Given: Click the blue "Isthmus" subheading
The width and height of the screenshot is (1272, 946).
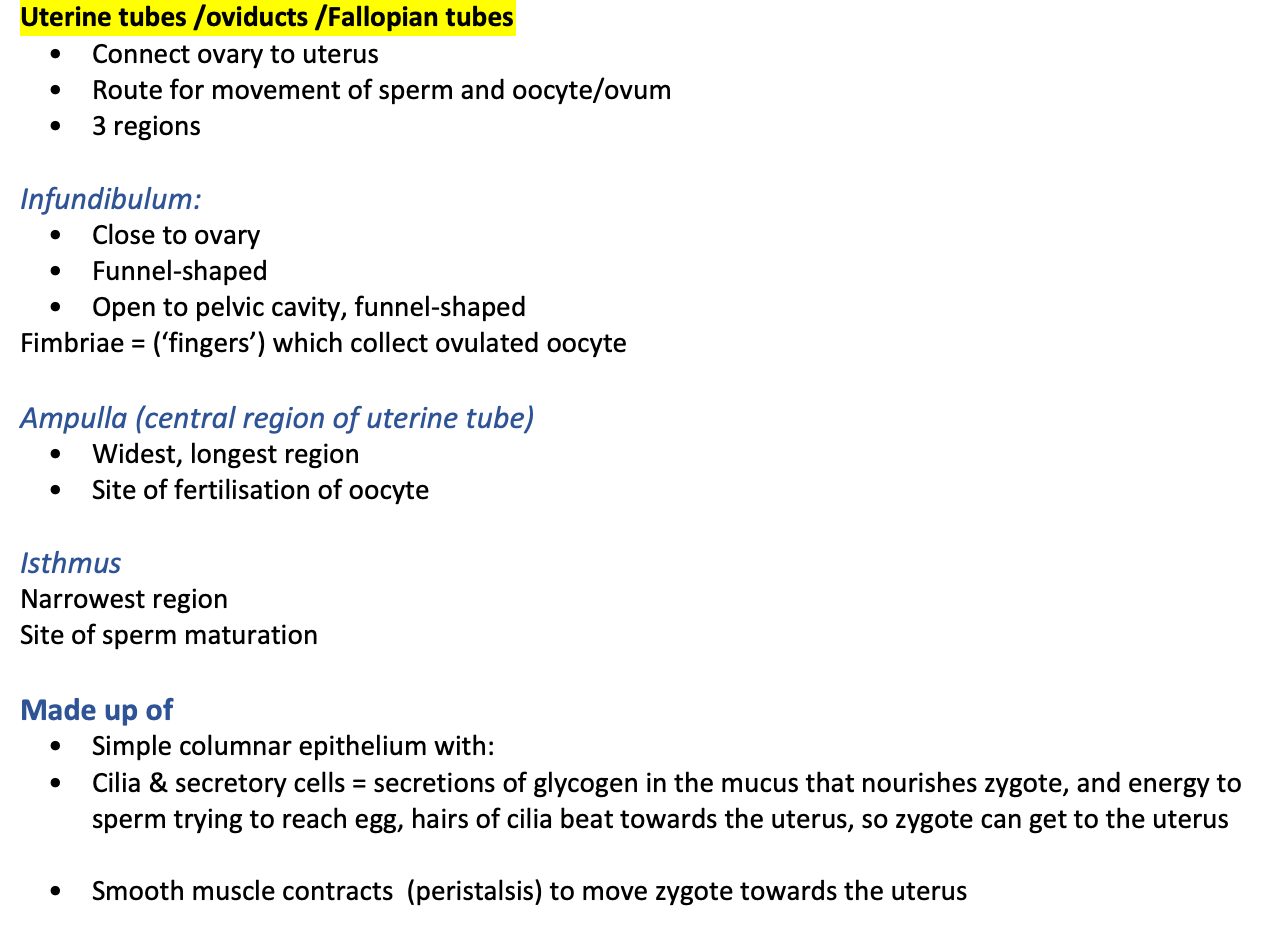Looking at the screenshot, I should click(x=70, y=563).
